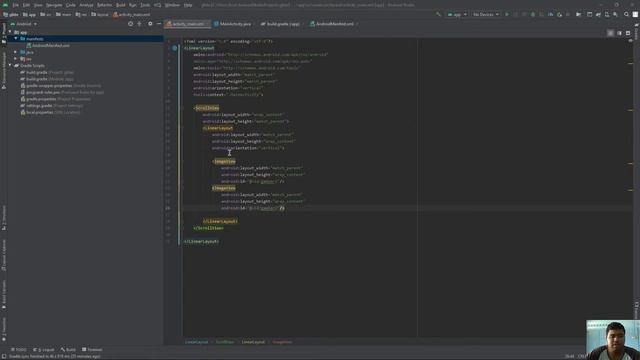Viewport: 640px width, 360px height.
Task: Click the Search Everywhere magnifier icon
Action: (627, 14)
